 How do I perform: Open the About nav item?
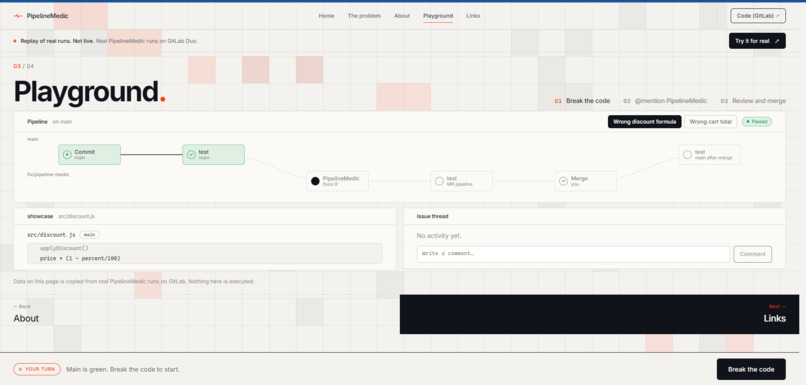click(402, 16)
